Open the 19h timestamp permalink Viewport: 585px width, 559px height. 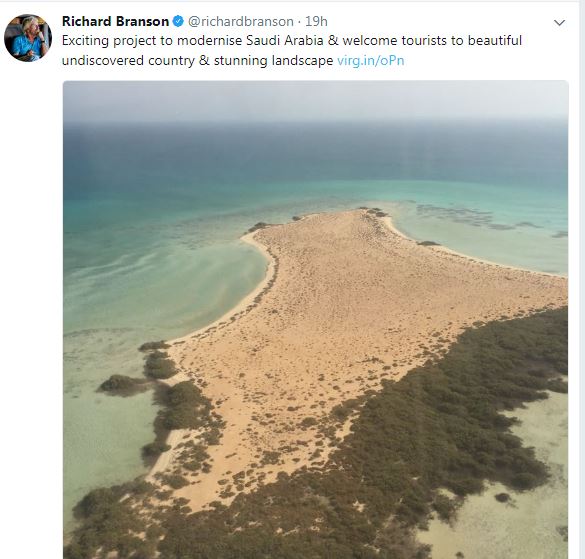316,22
